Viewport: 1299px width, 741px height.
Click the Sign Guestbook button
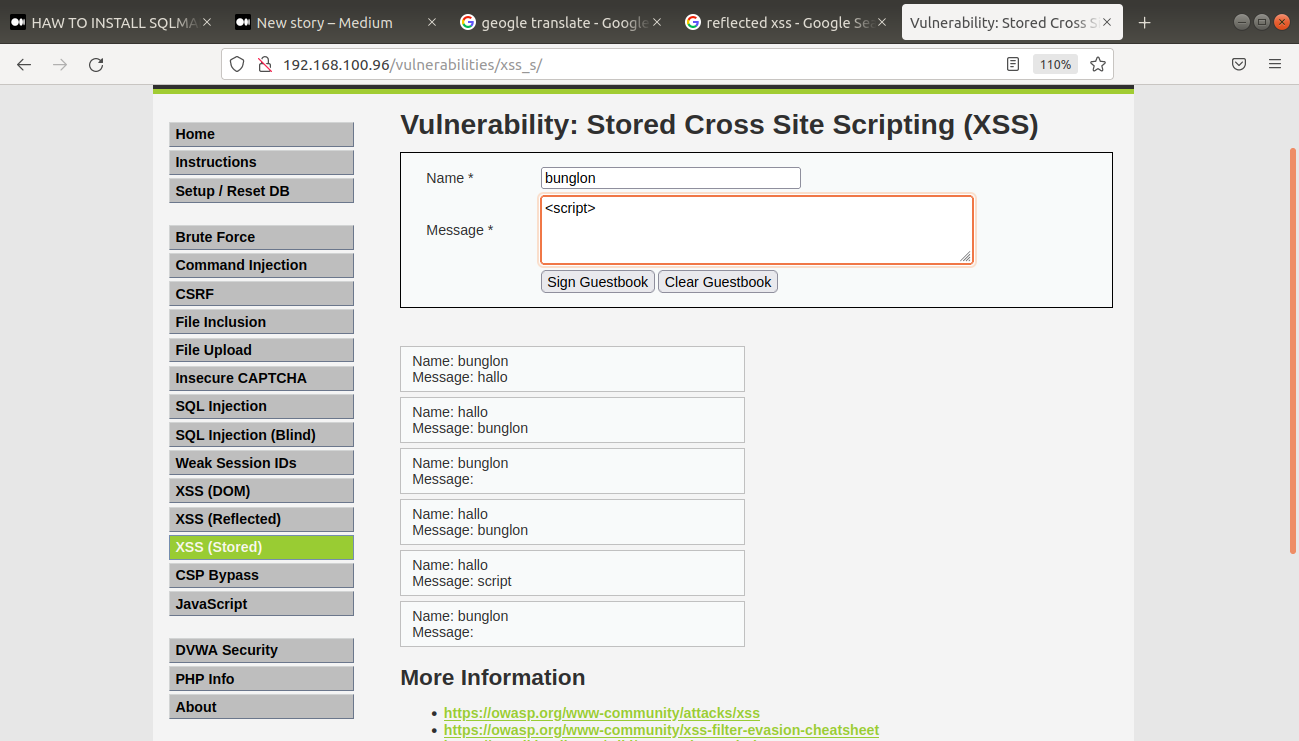598,282
